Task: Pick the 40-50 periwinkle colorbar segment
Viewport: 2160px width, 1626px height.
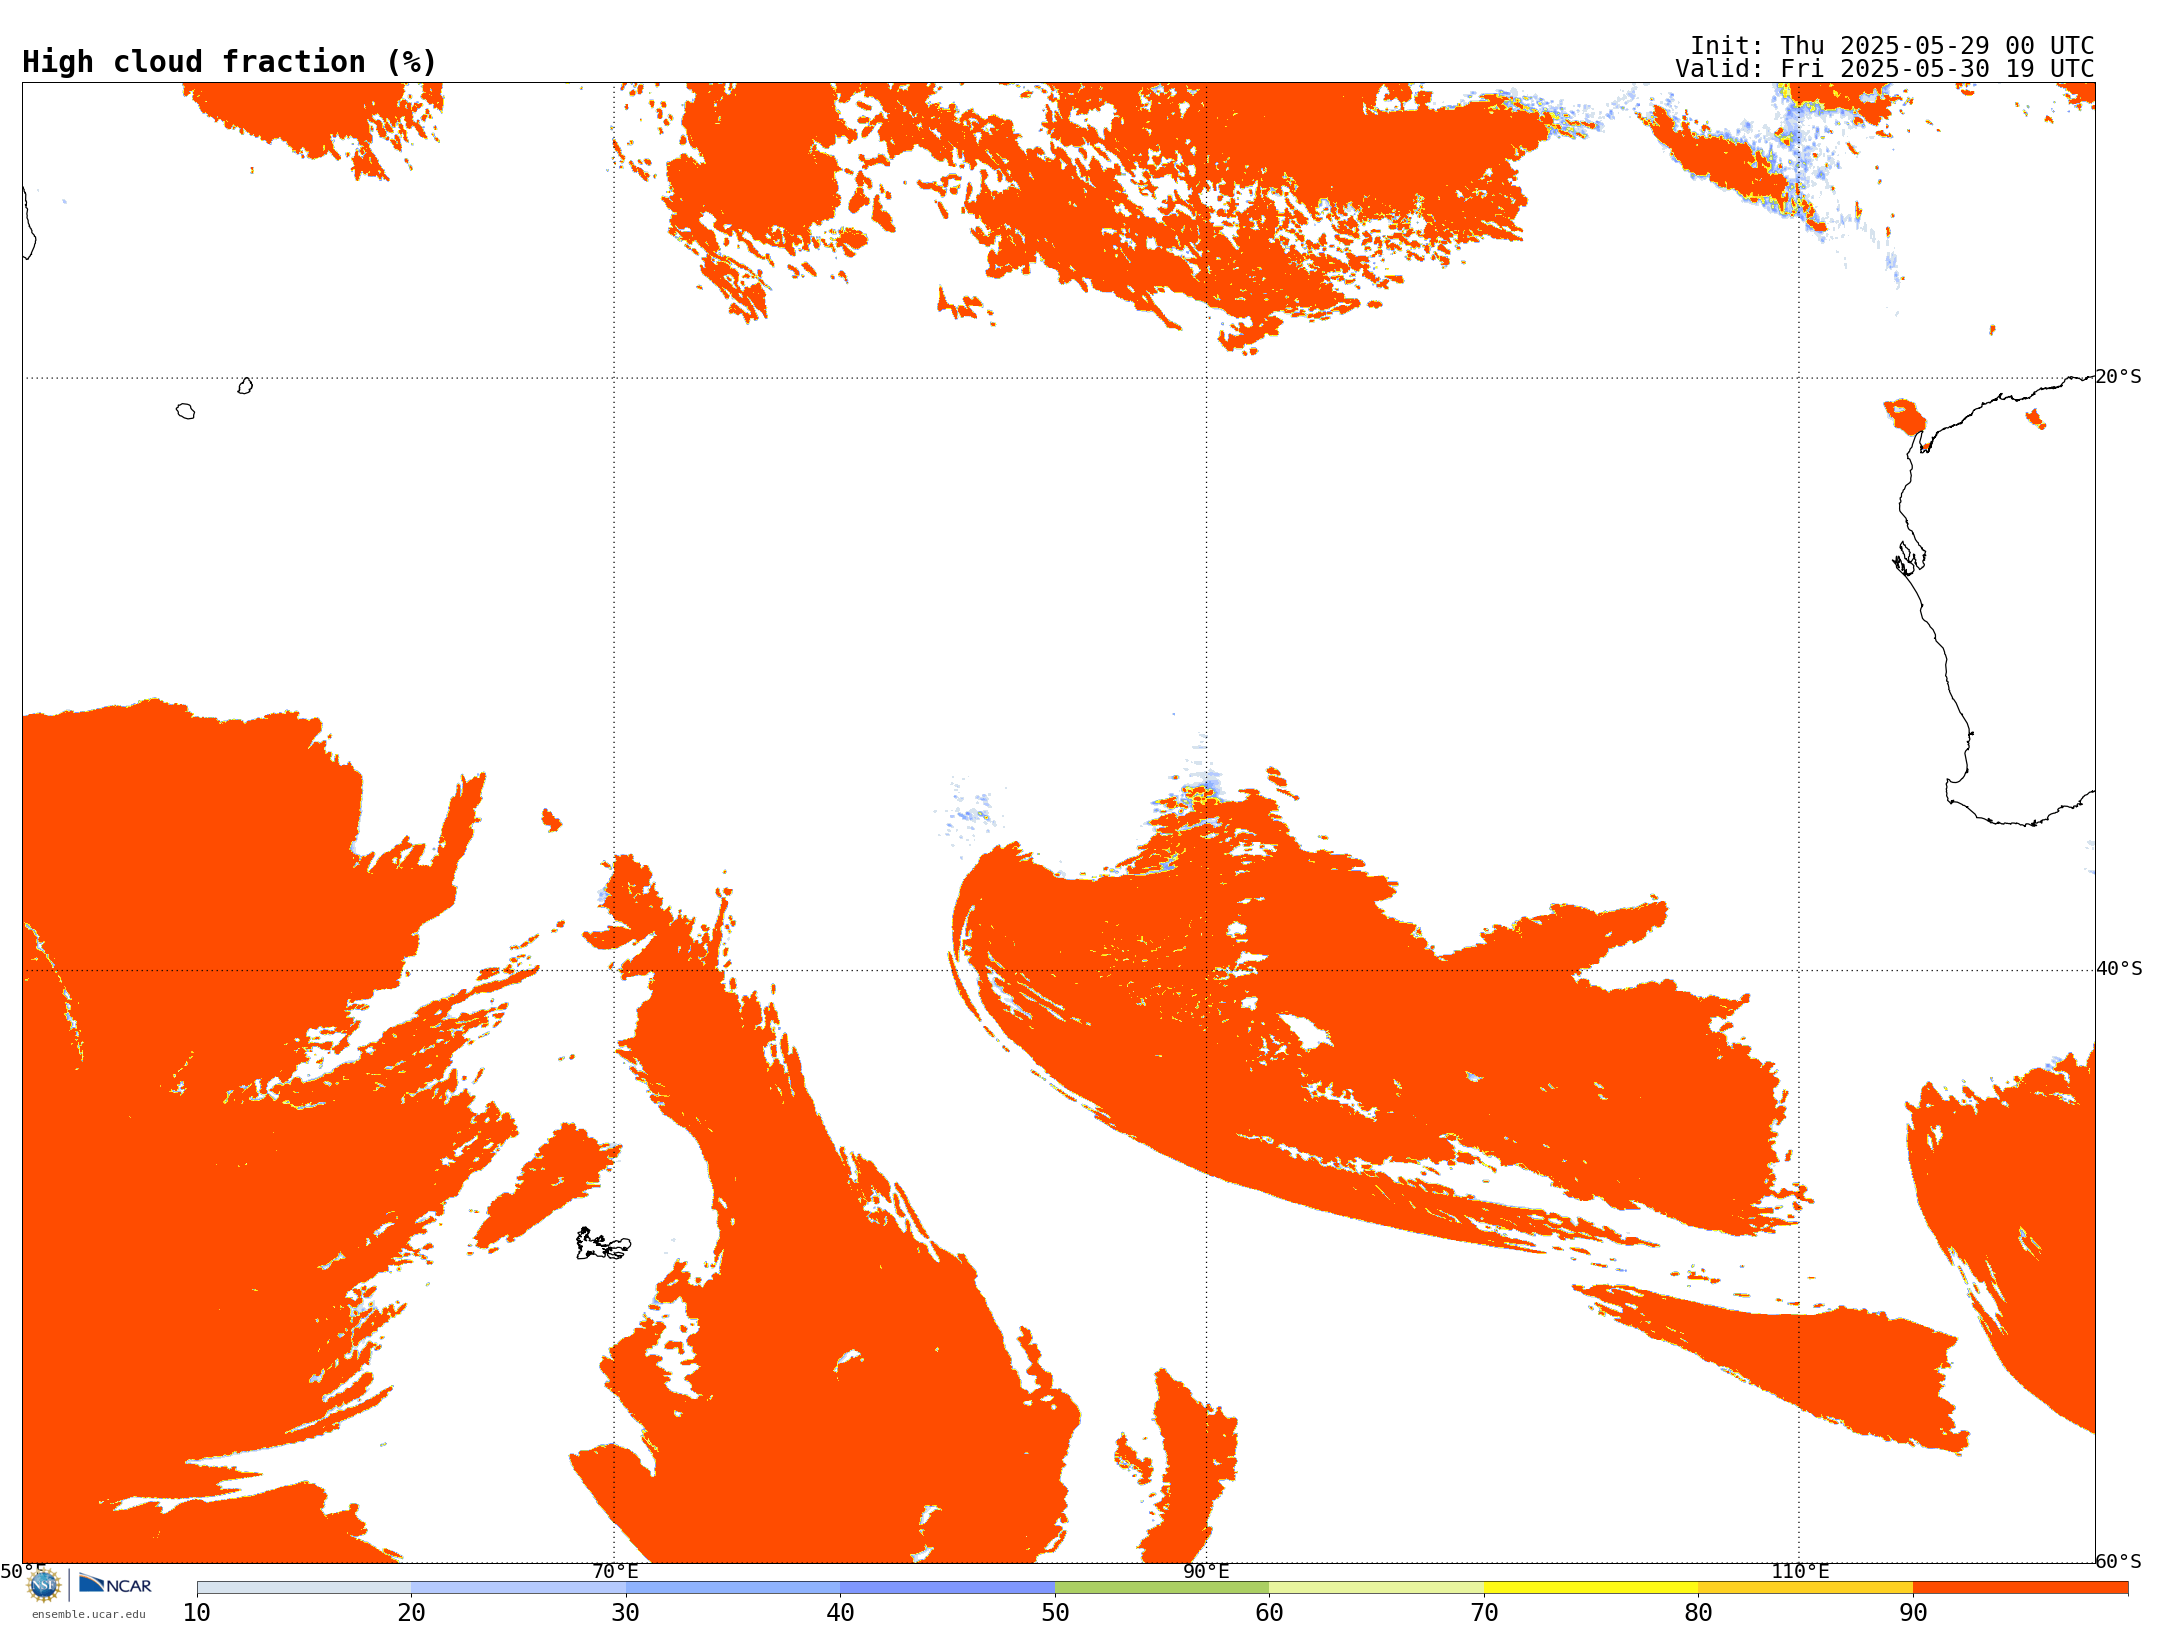Action: pos(947,1588)
